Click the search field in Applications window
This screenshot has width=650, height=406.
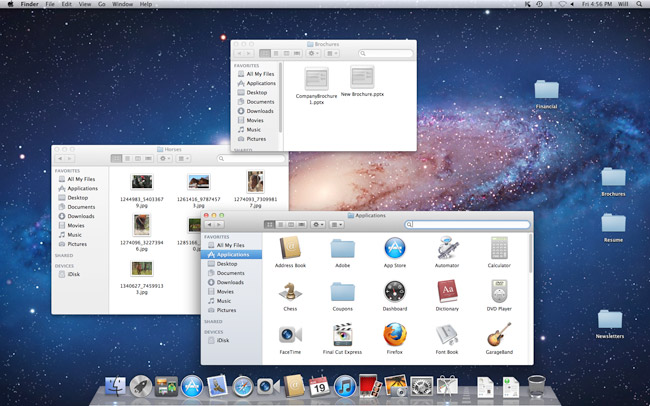point(470,224)
